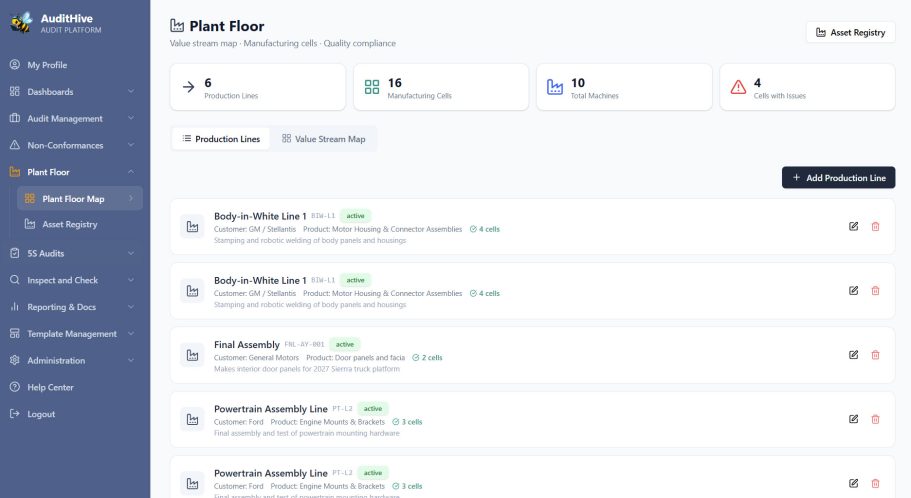Open Asset Registry from the header button
Viewport: 911px width, 498px height.
pos(851,33)
